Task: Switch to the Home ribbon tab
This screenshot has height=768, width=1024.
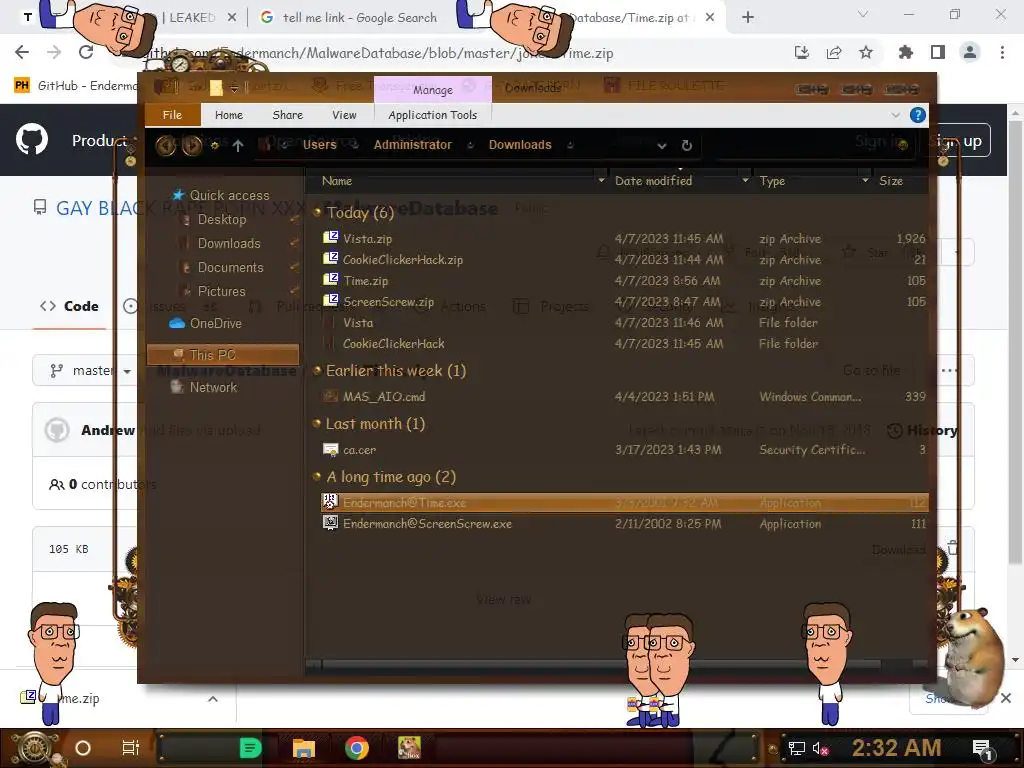Action: click(x=229, y=115)
